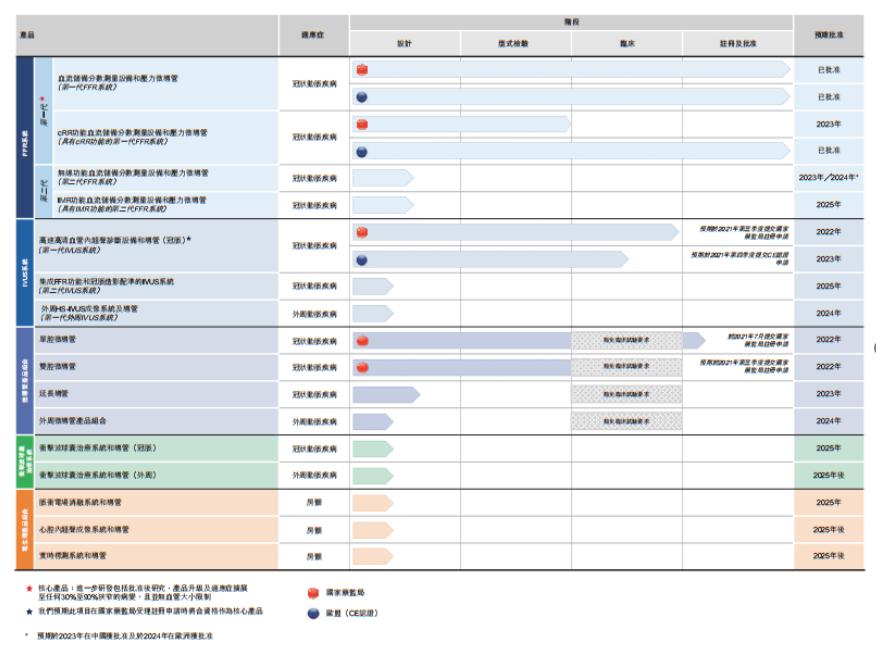
Task: Click the 2023年/2024年* expected approval cell
Action: tap(829, 178)
